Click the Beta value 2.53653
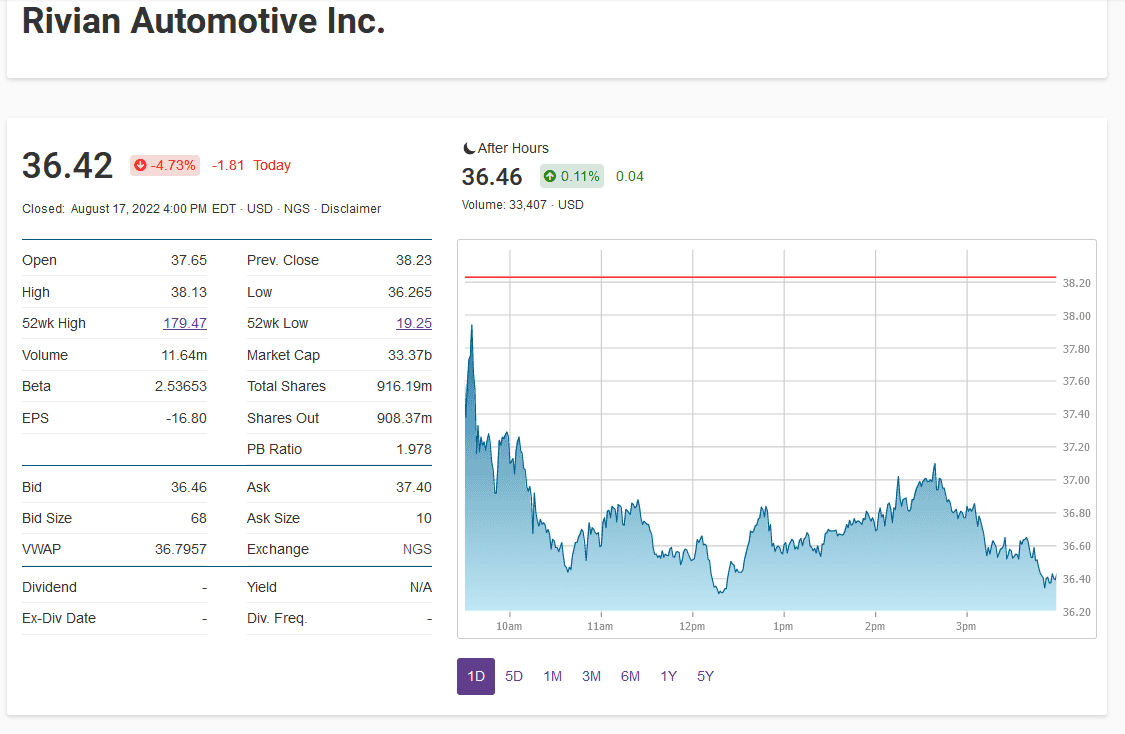1125x734 pixels. coord(181,386)
